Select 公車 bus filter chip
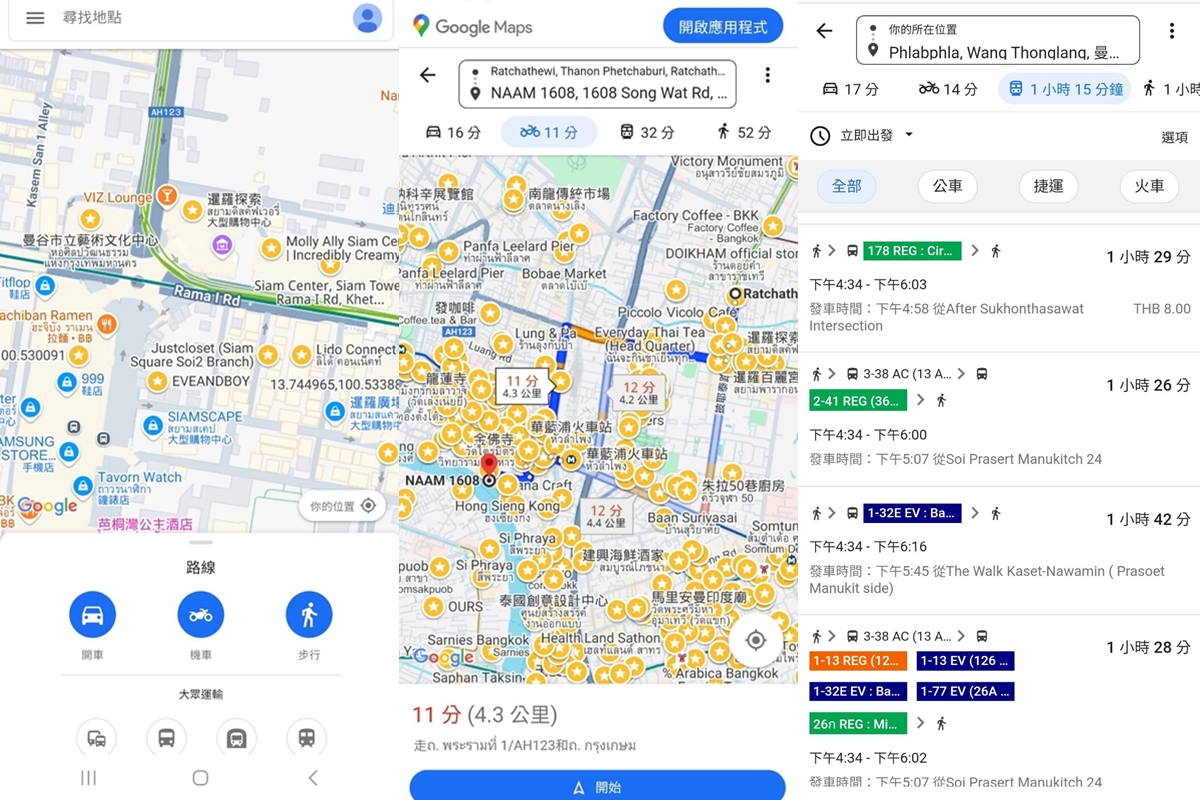The height and width of the screenshot is (800, 1200). tap(947, 186)
